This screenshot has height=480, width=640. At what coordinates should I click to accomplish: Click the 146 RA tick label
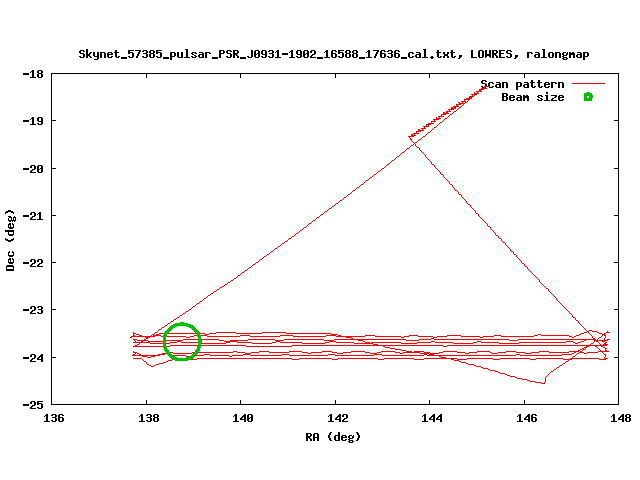pos(527,418)
